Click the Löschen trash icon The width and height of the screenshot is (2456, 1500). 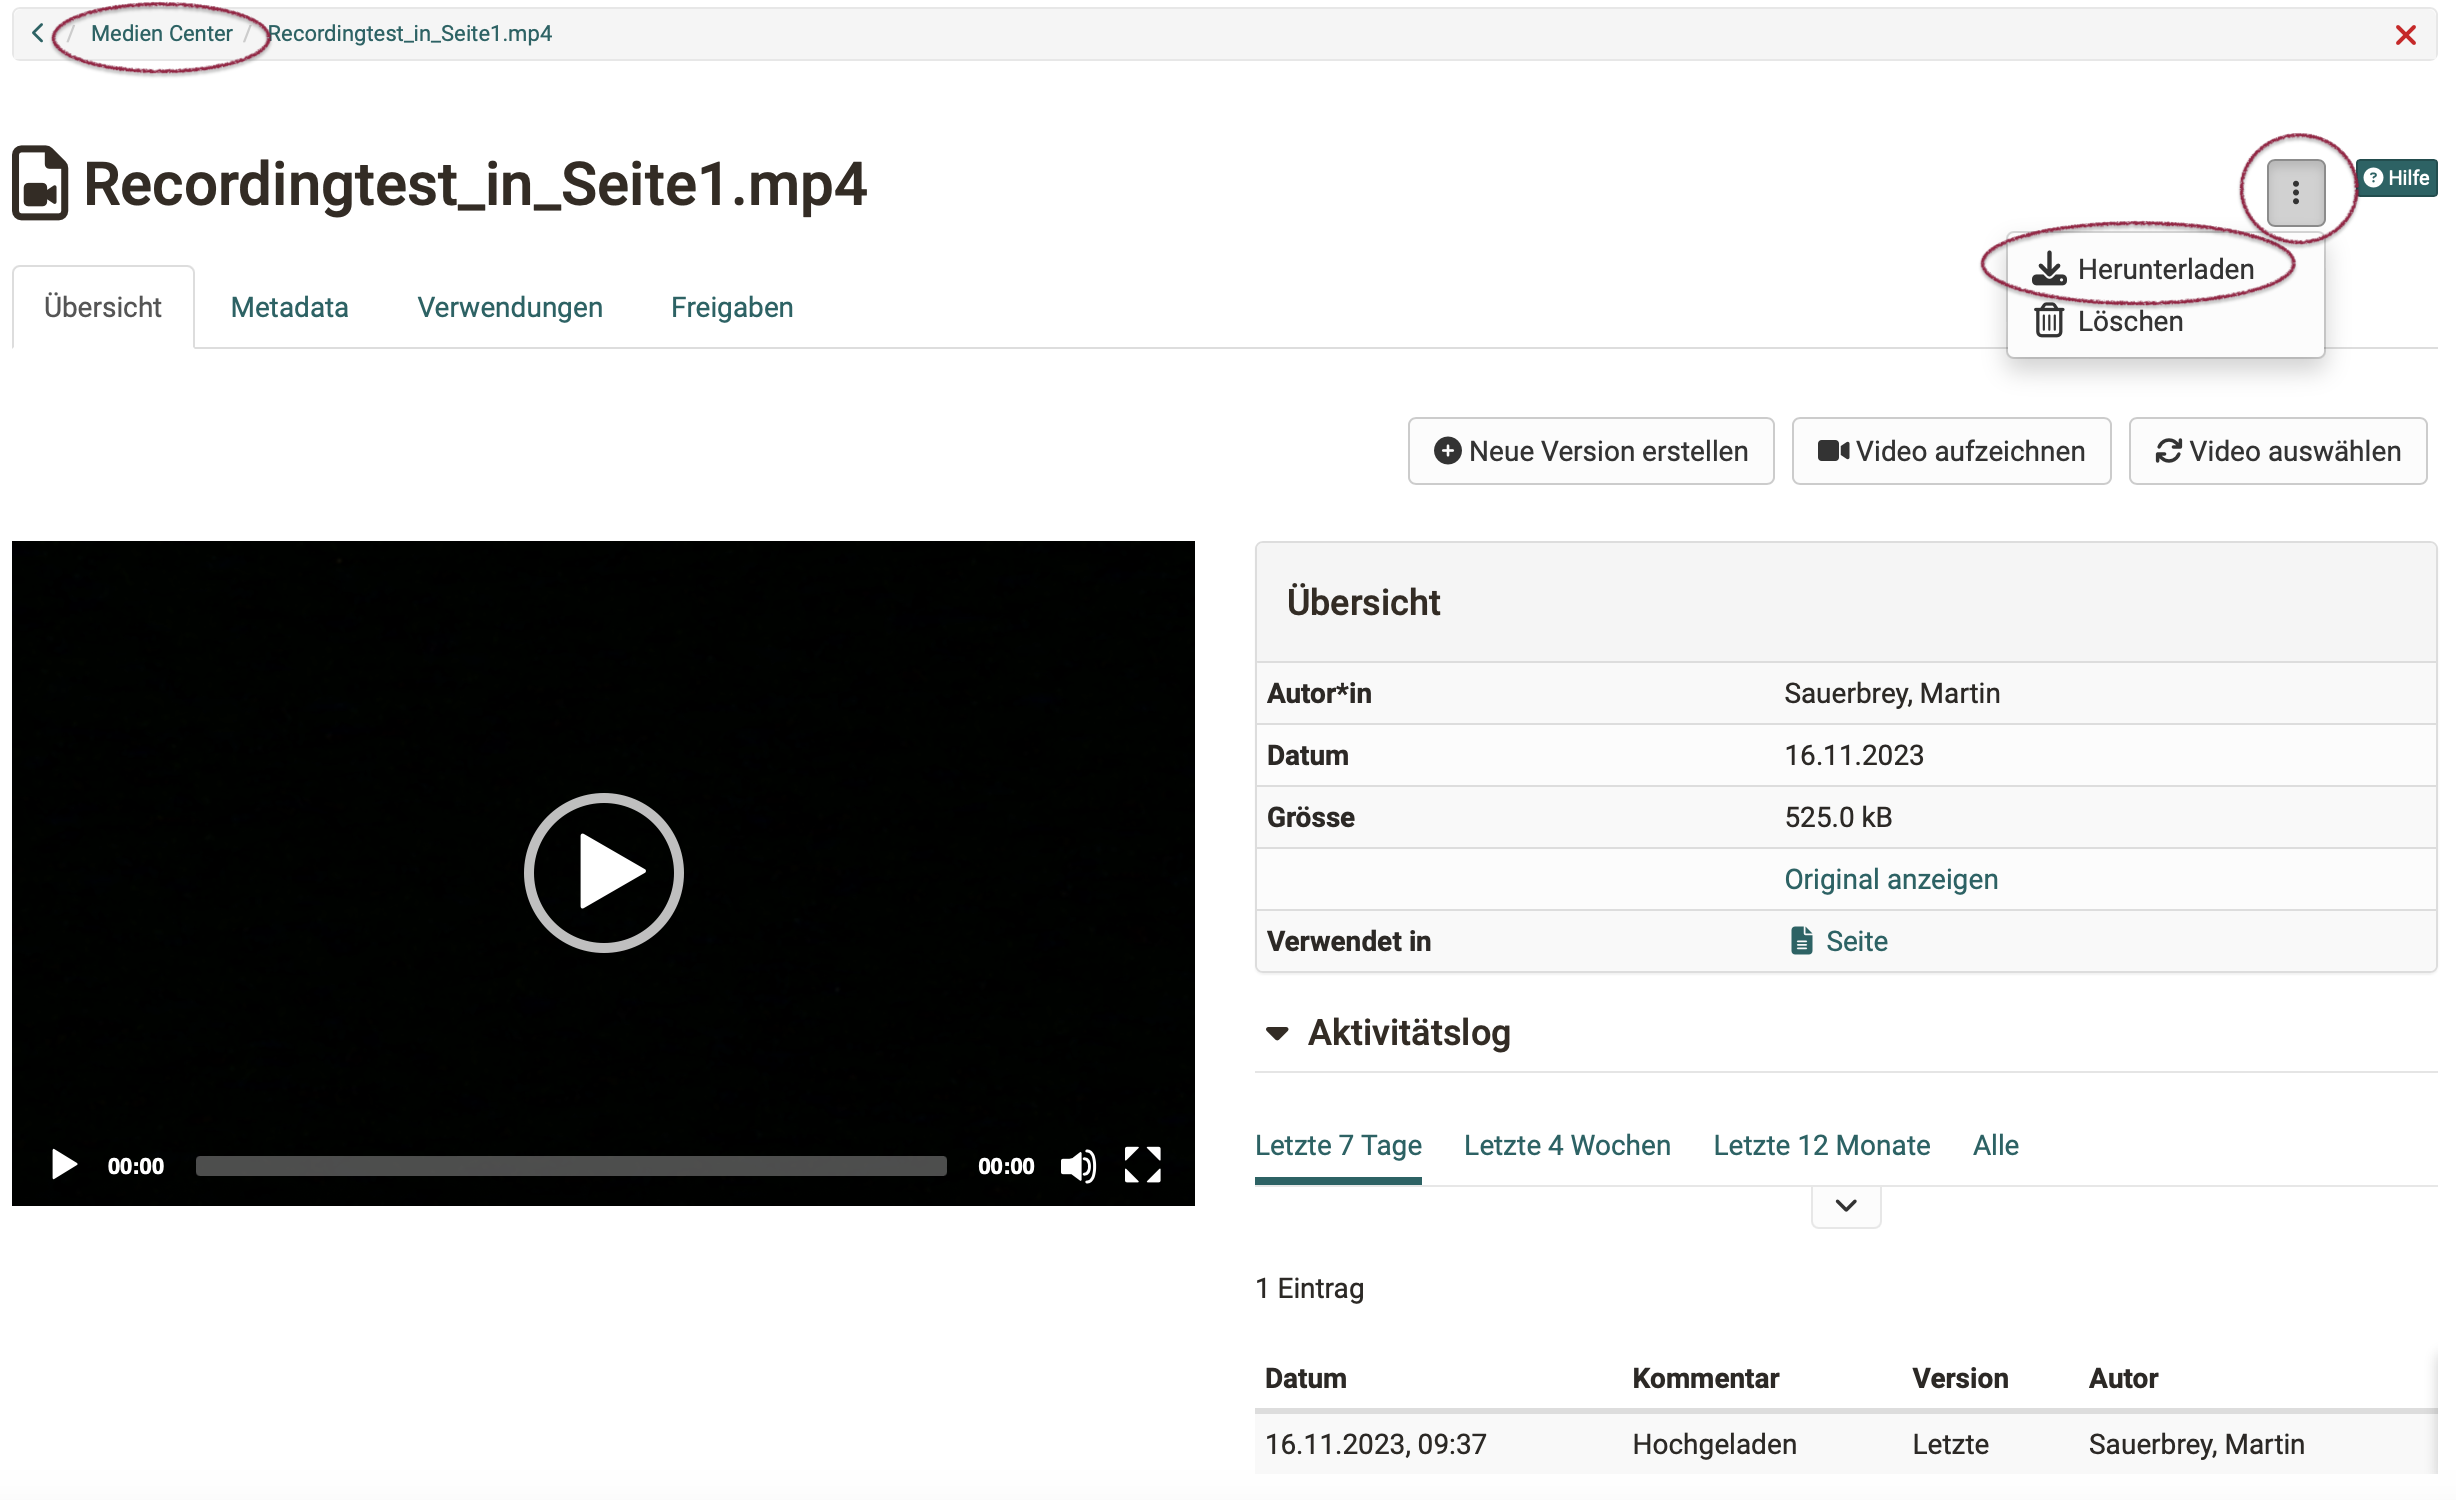tap(2051, 321)
